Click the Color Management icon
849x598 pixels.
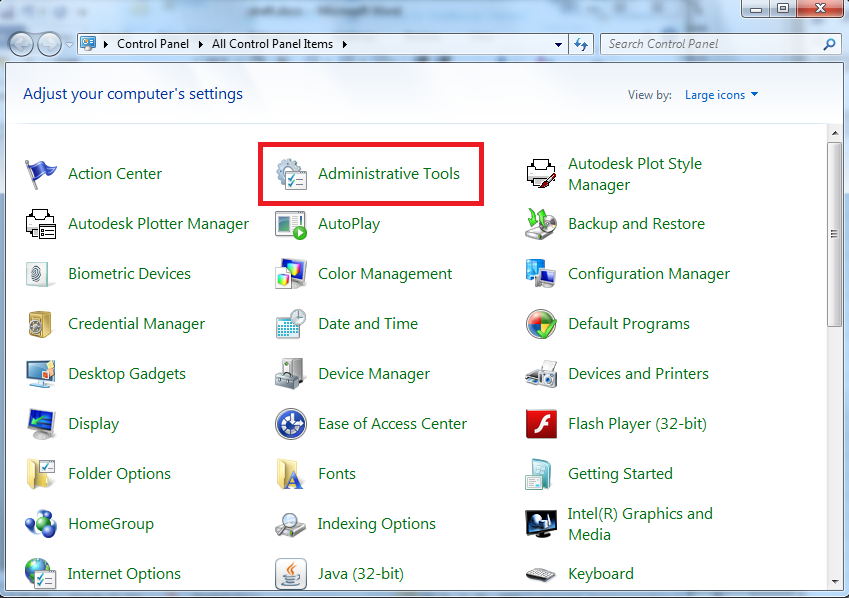pos(291,274)
